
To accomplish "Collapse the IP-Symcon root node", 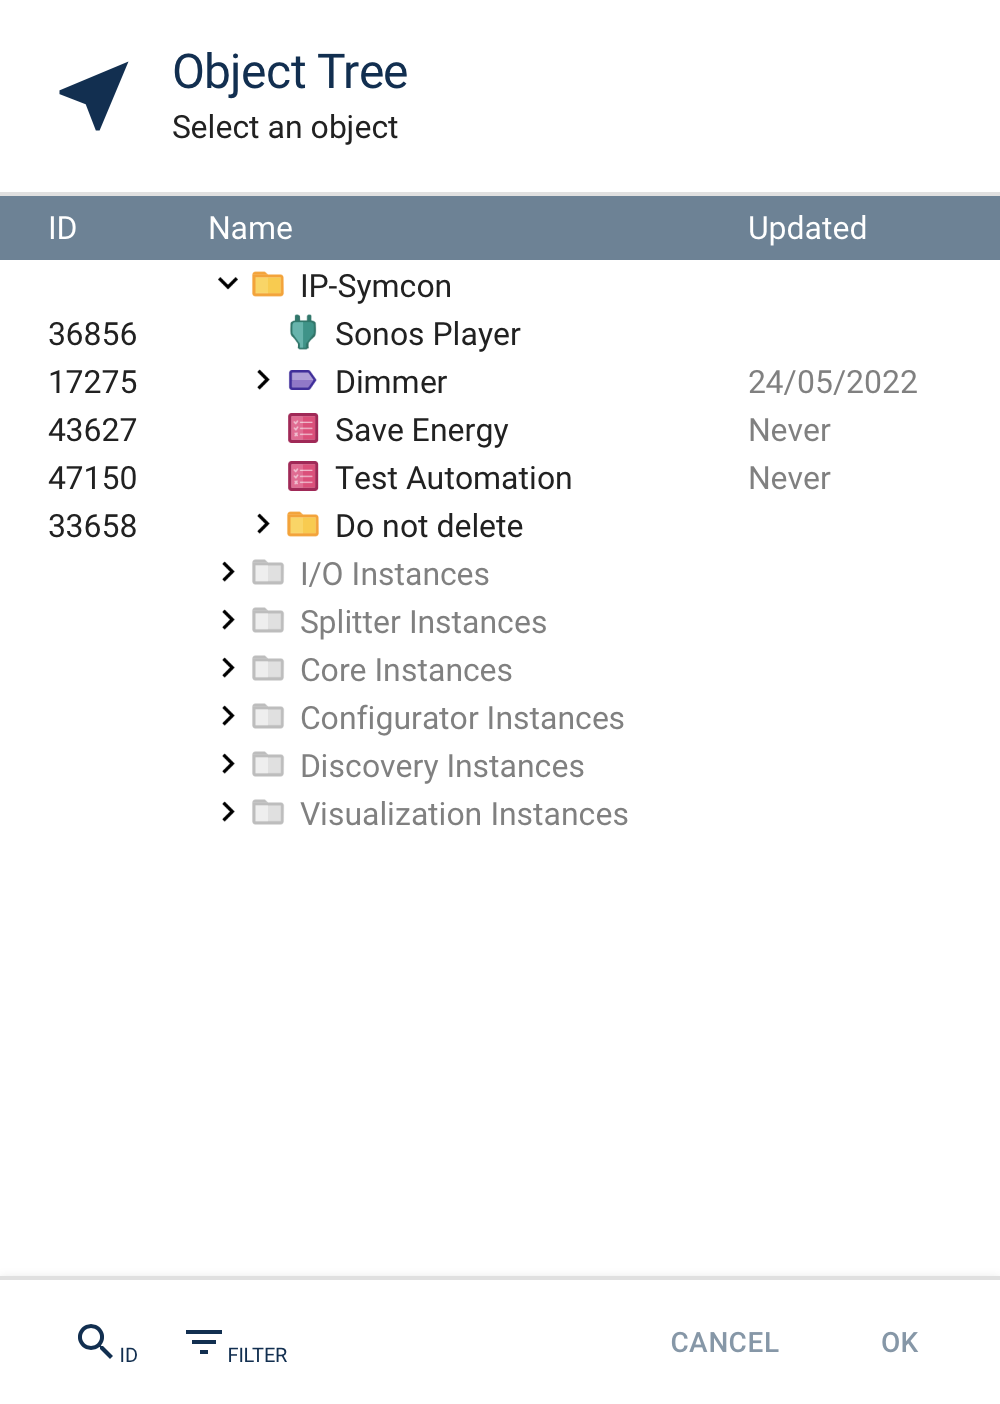I will (228, 284).
